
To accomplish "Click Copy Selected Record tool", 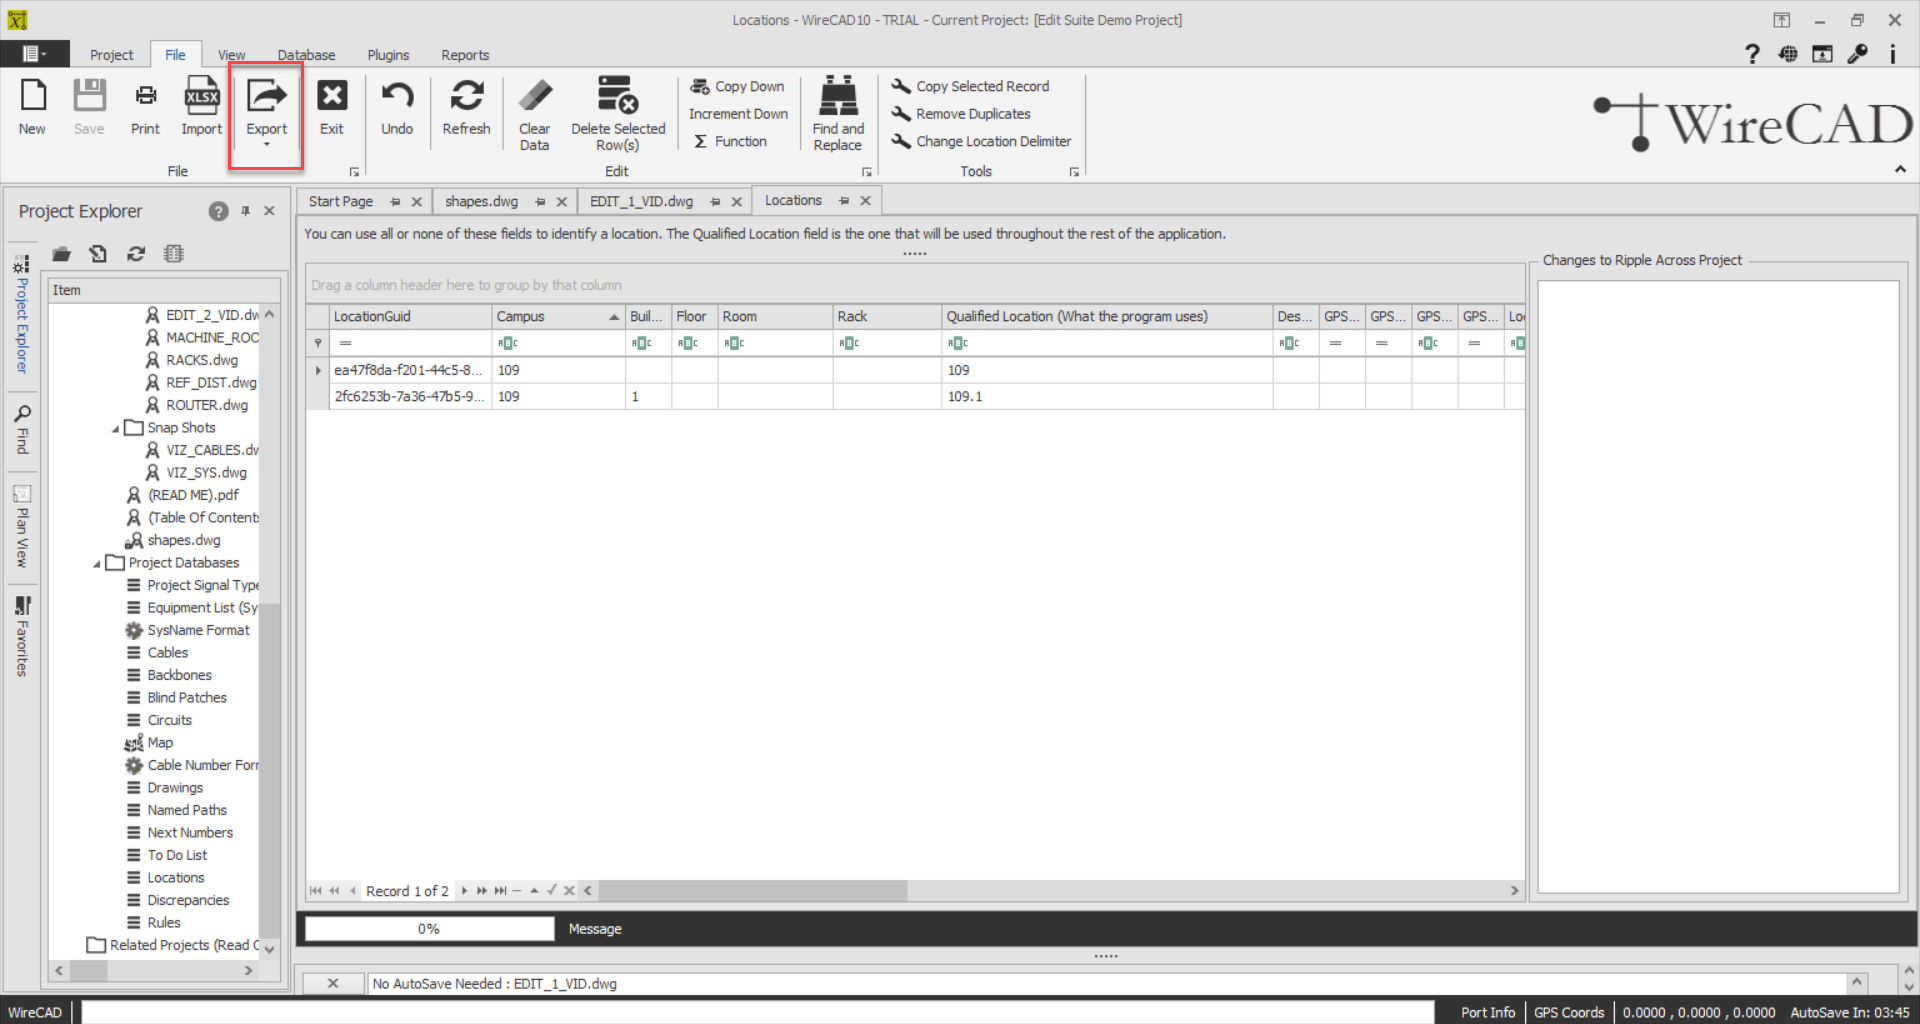I will 971,86.
